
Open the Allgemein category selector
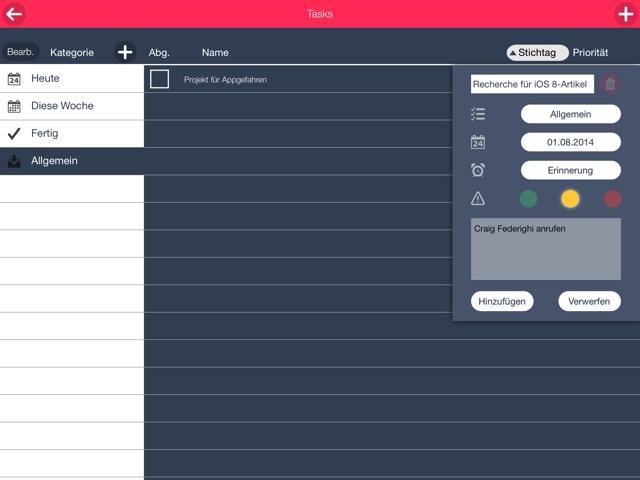[x=570, y=114]
